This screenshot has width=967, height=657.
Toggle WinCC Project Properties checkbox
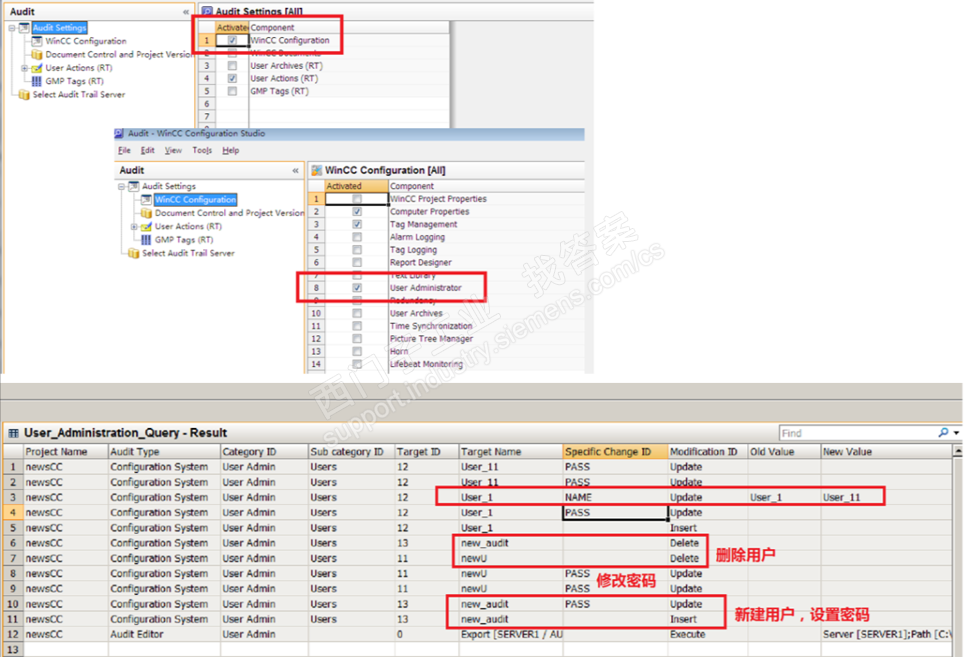tap(357, 199)
